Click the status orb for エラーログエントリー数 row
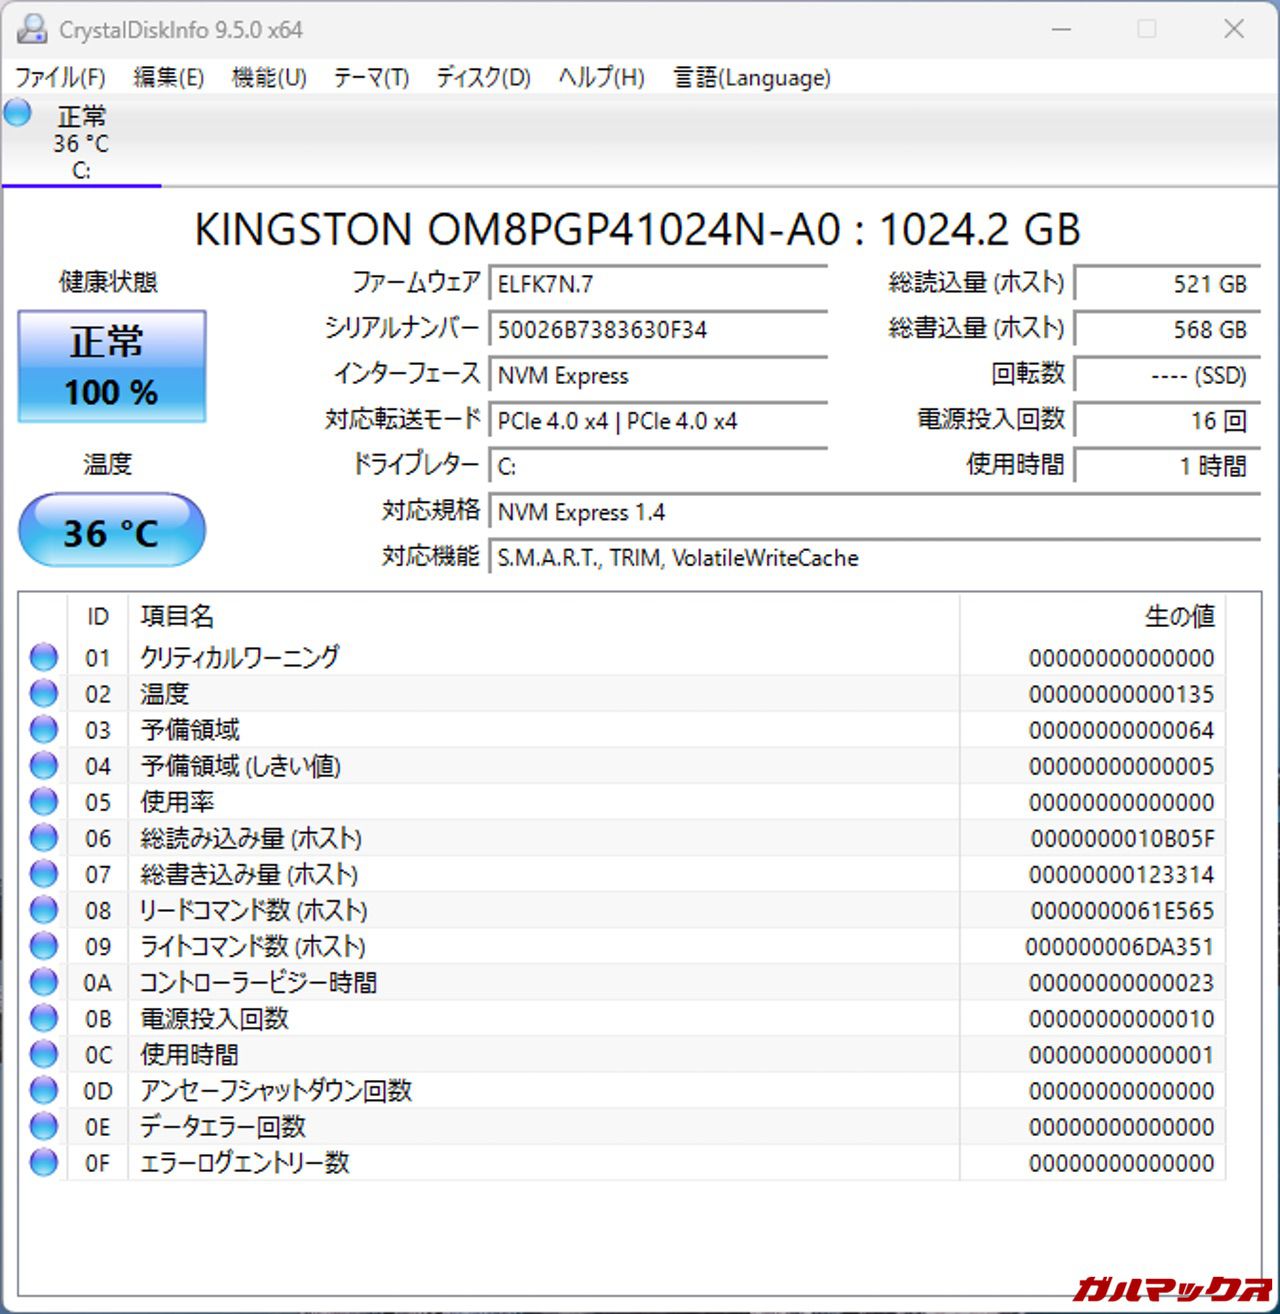Viewport: 1280px width, 1314px height. [x=44, y=1162]
